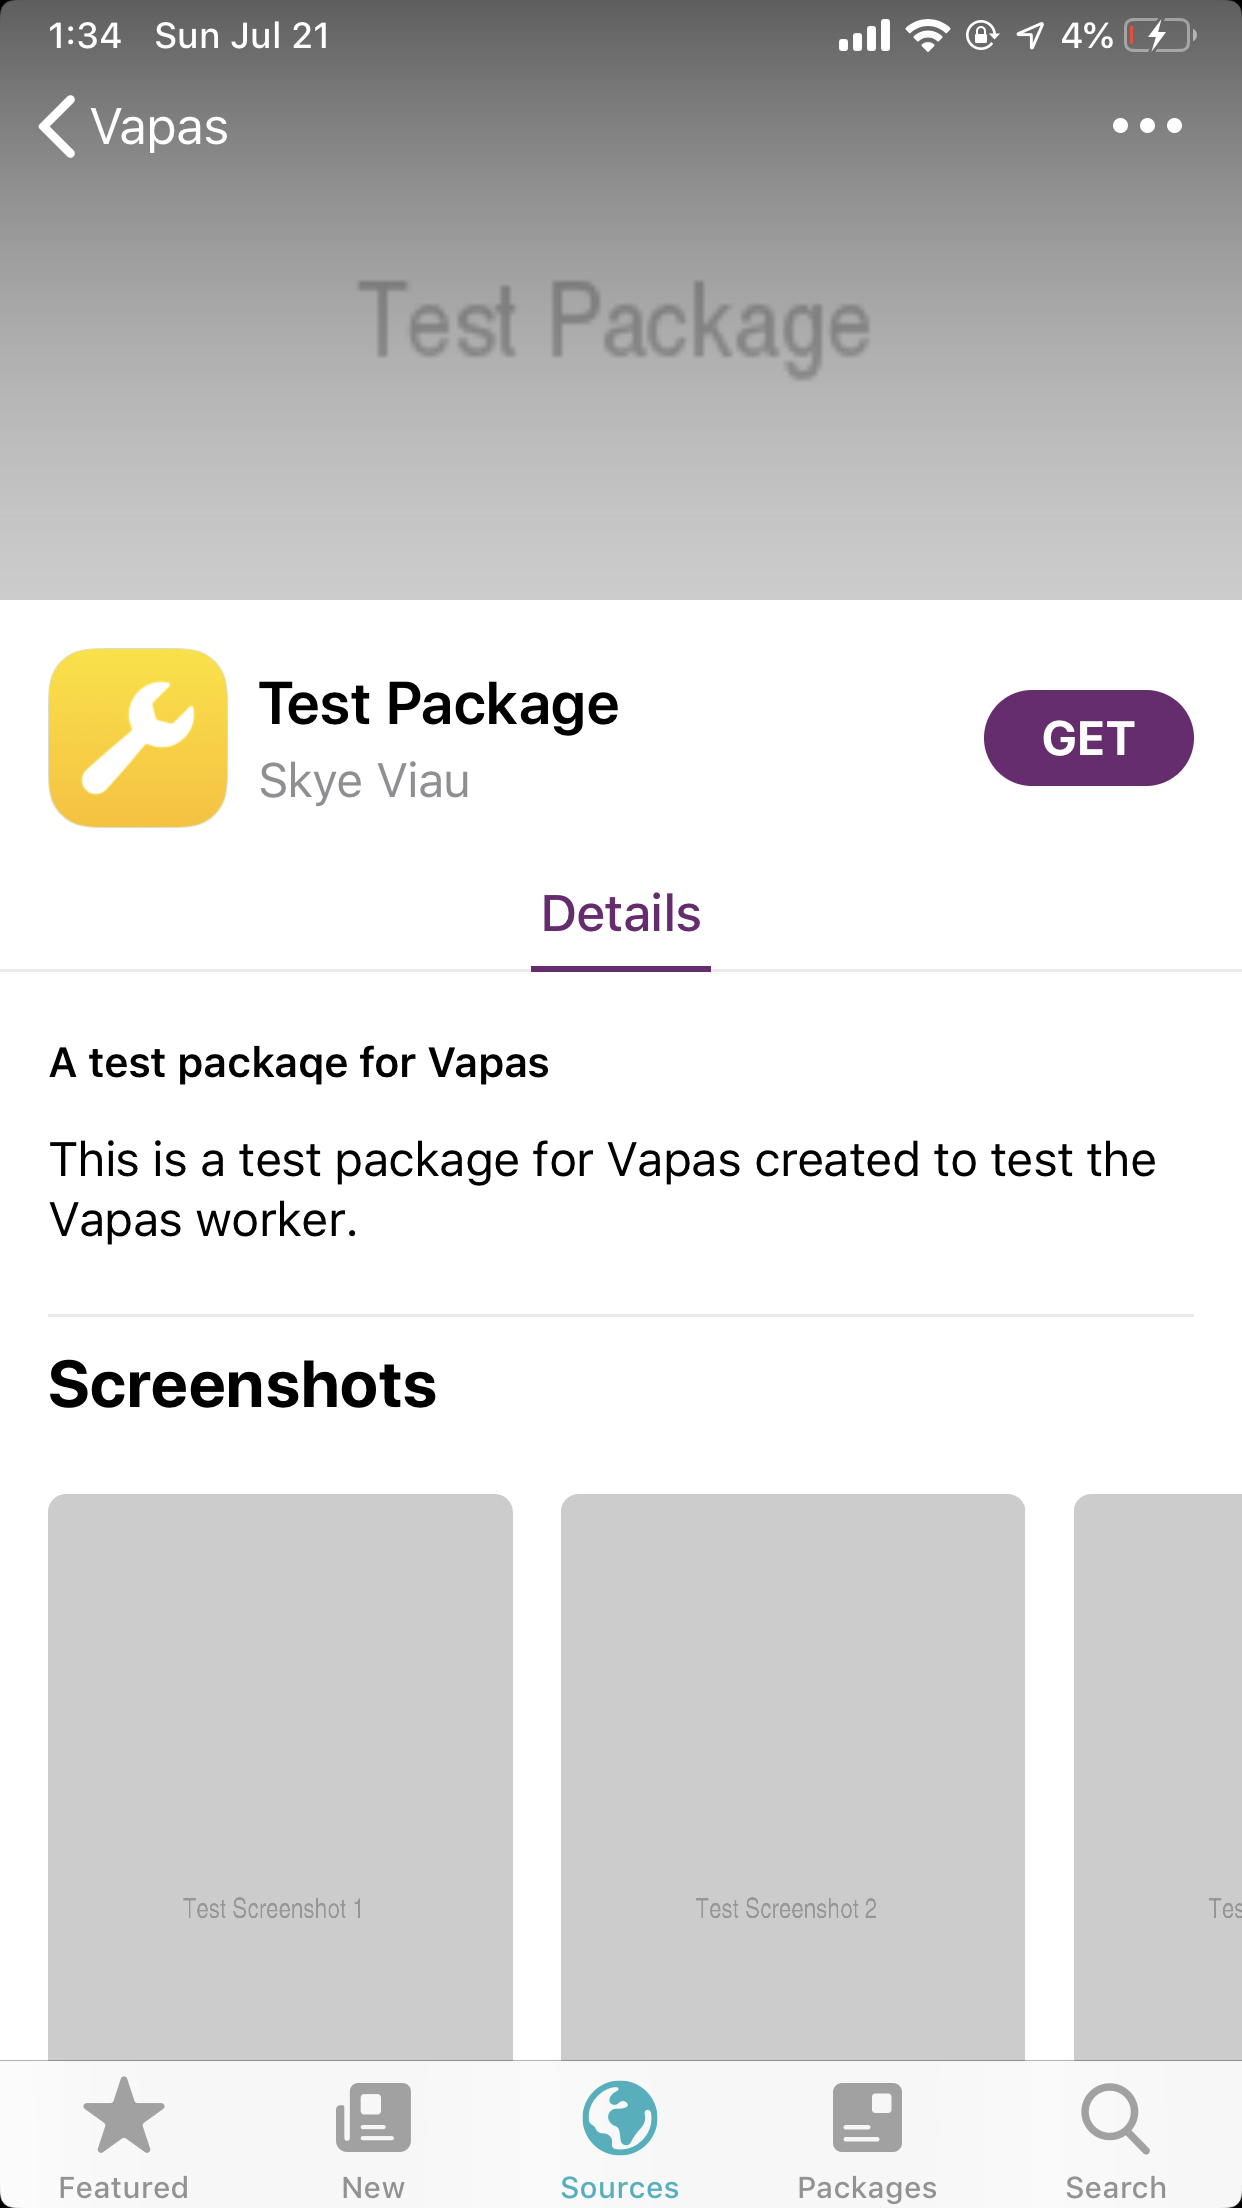Screen dimensions: 1242x2208
Task: Open the Packages tab icon
Action: [x=867, y=2118]
